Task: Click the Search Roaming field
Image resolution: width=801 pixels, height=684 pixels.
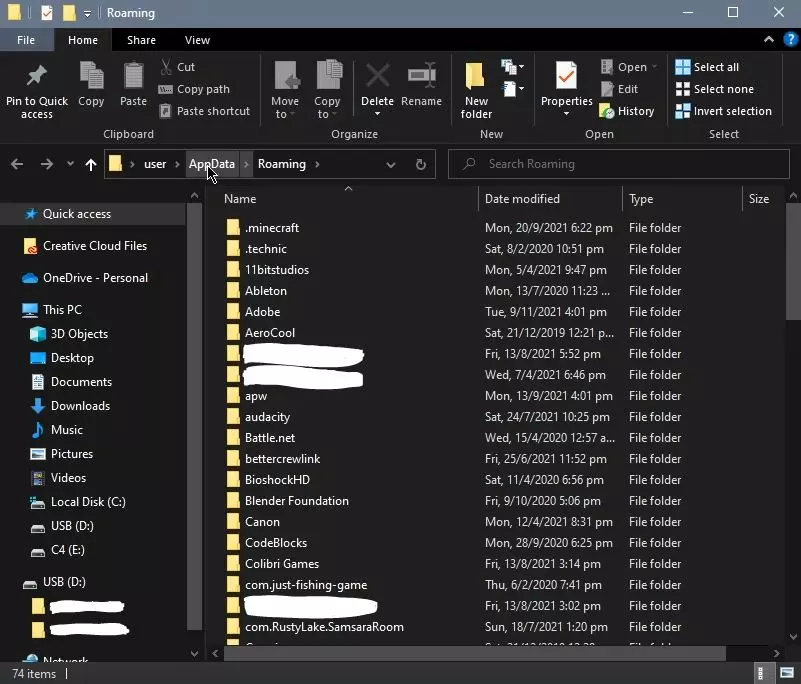Action: (x=619, y=164)
